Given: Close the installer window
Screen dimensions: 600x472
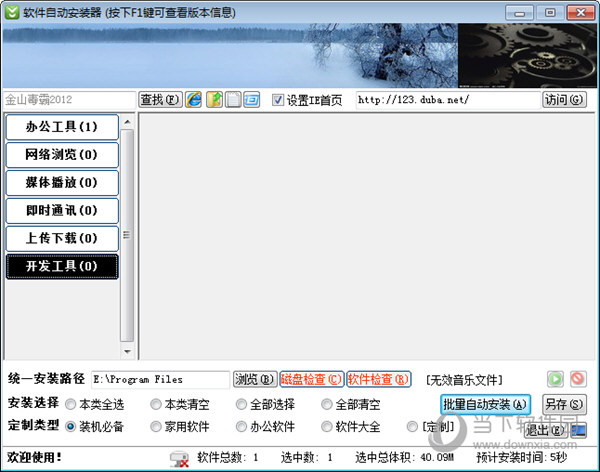Looking at the screenshot, I should coord(580,13).
